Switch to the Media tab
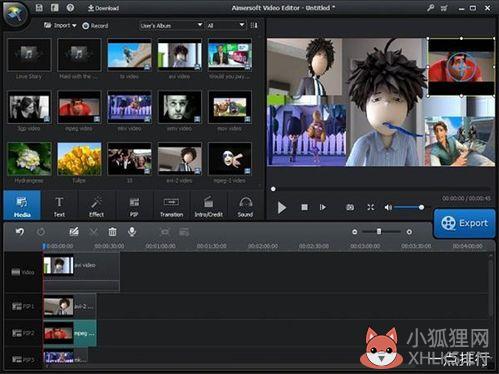 click(x=22, y=205)
